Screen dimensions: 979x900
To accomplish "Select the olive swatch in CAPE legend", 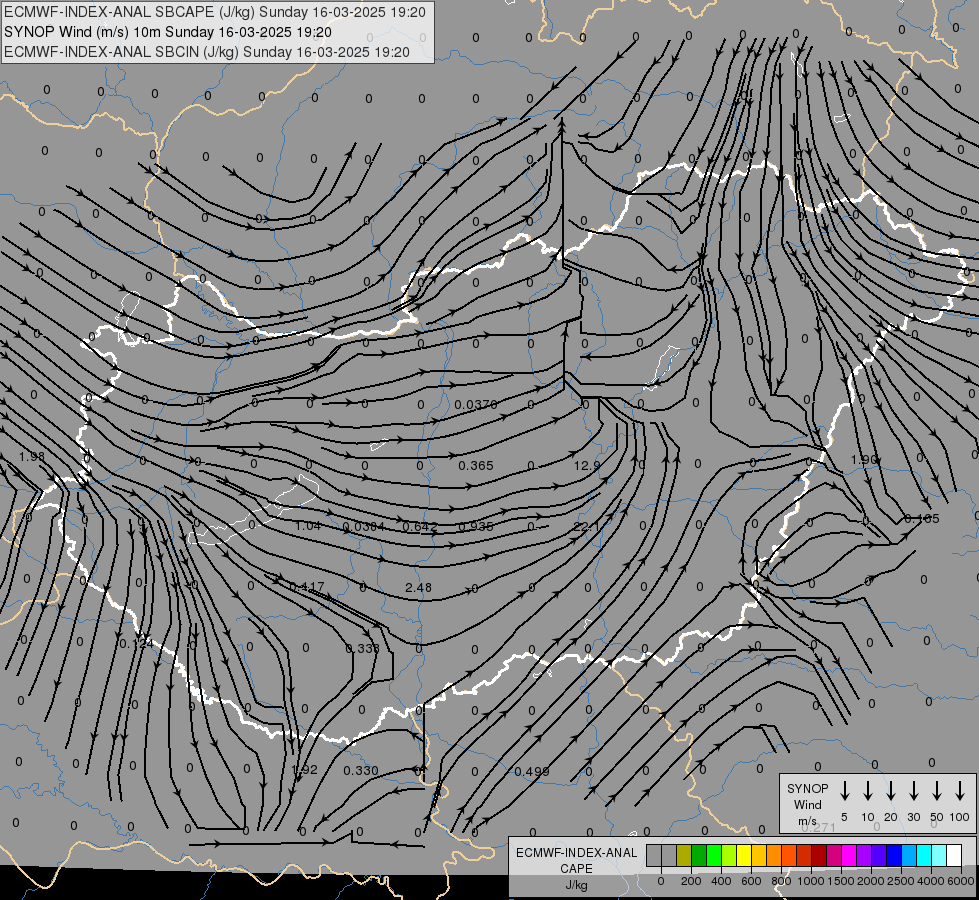I will point(684,855).
